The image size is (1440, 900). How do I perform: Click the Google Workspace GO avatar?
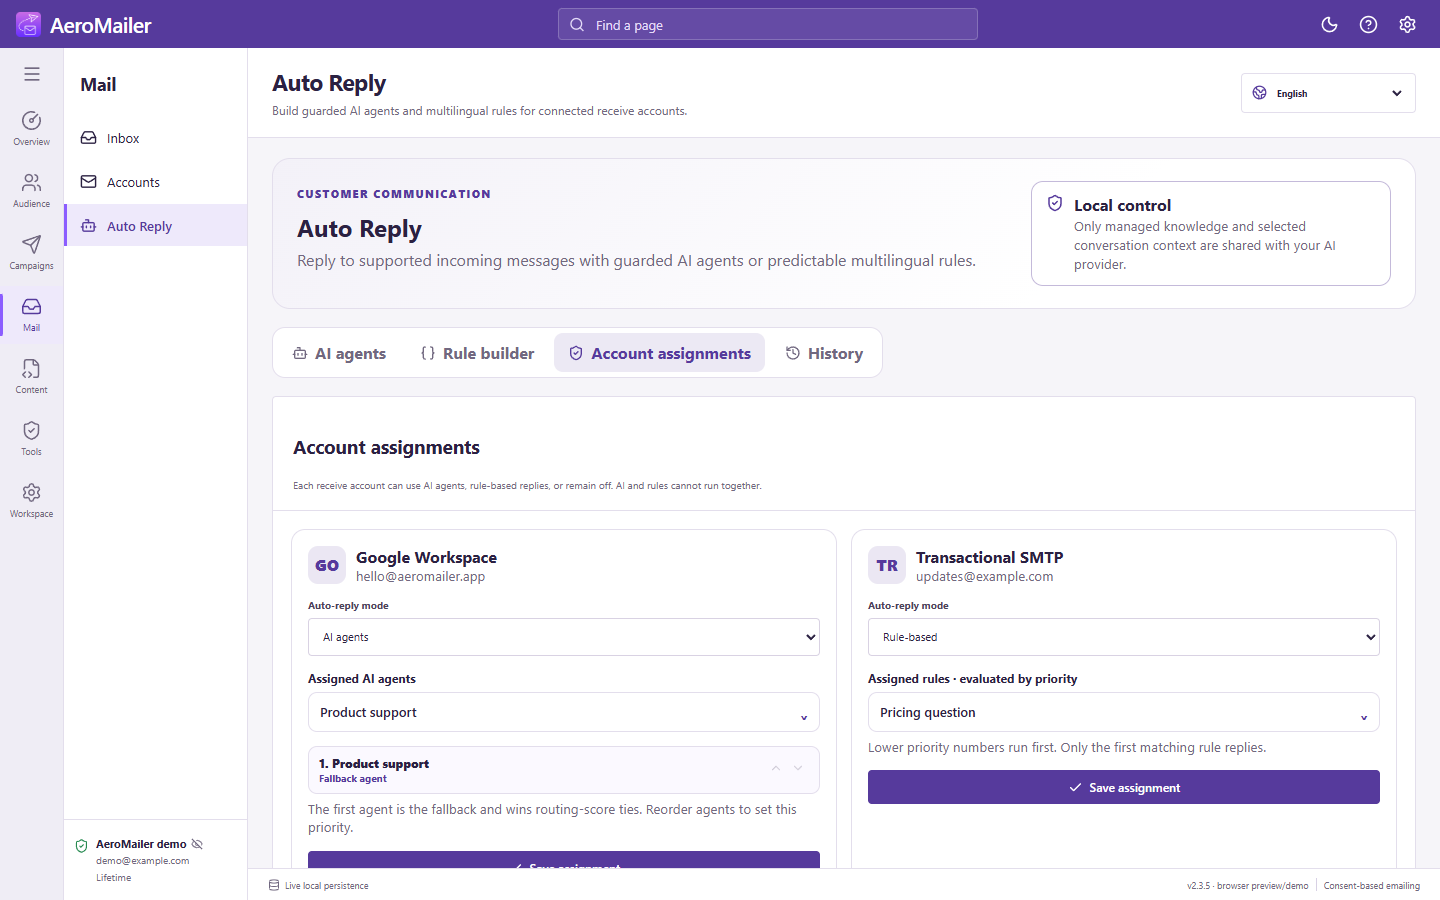tap(327, 565)
